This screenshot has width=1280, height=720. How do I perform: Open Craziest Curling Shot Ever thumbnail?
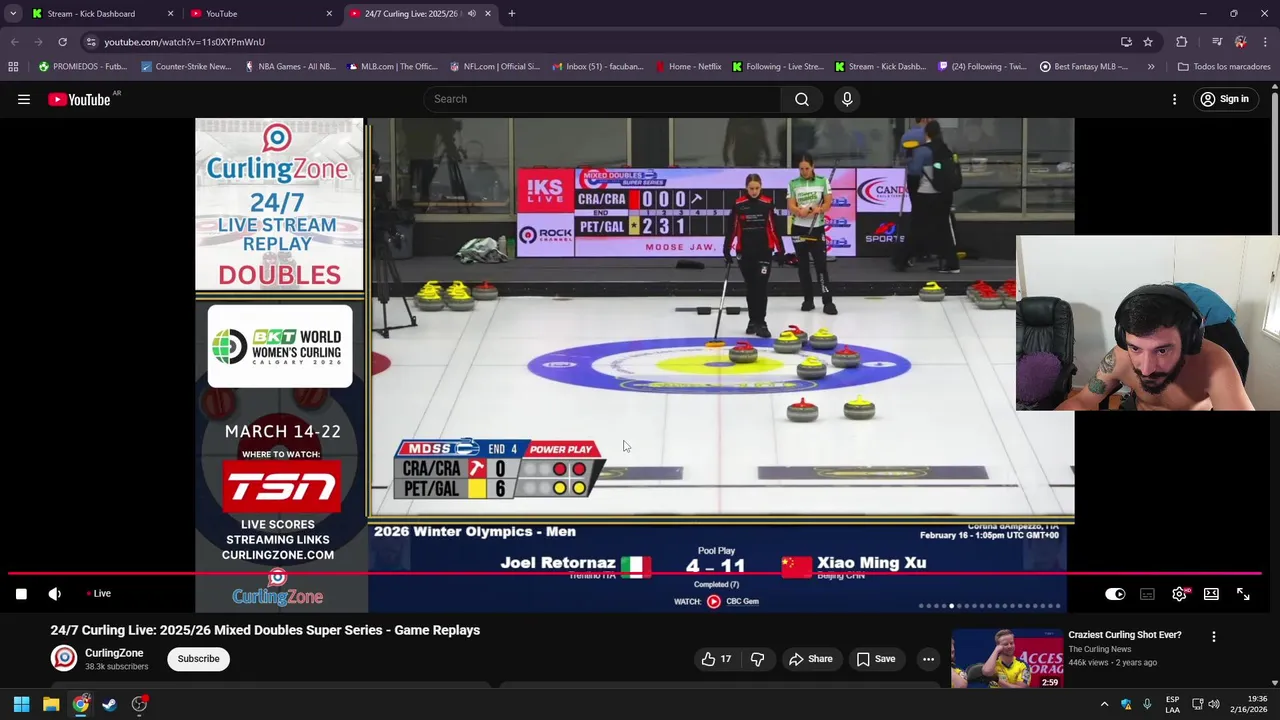tap(1006, 658)
